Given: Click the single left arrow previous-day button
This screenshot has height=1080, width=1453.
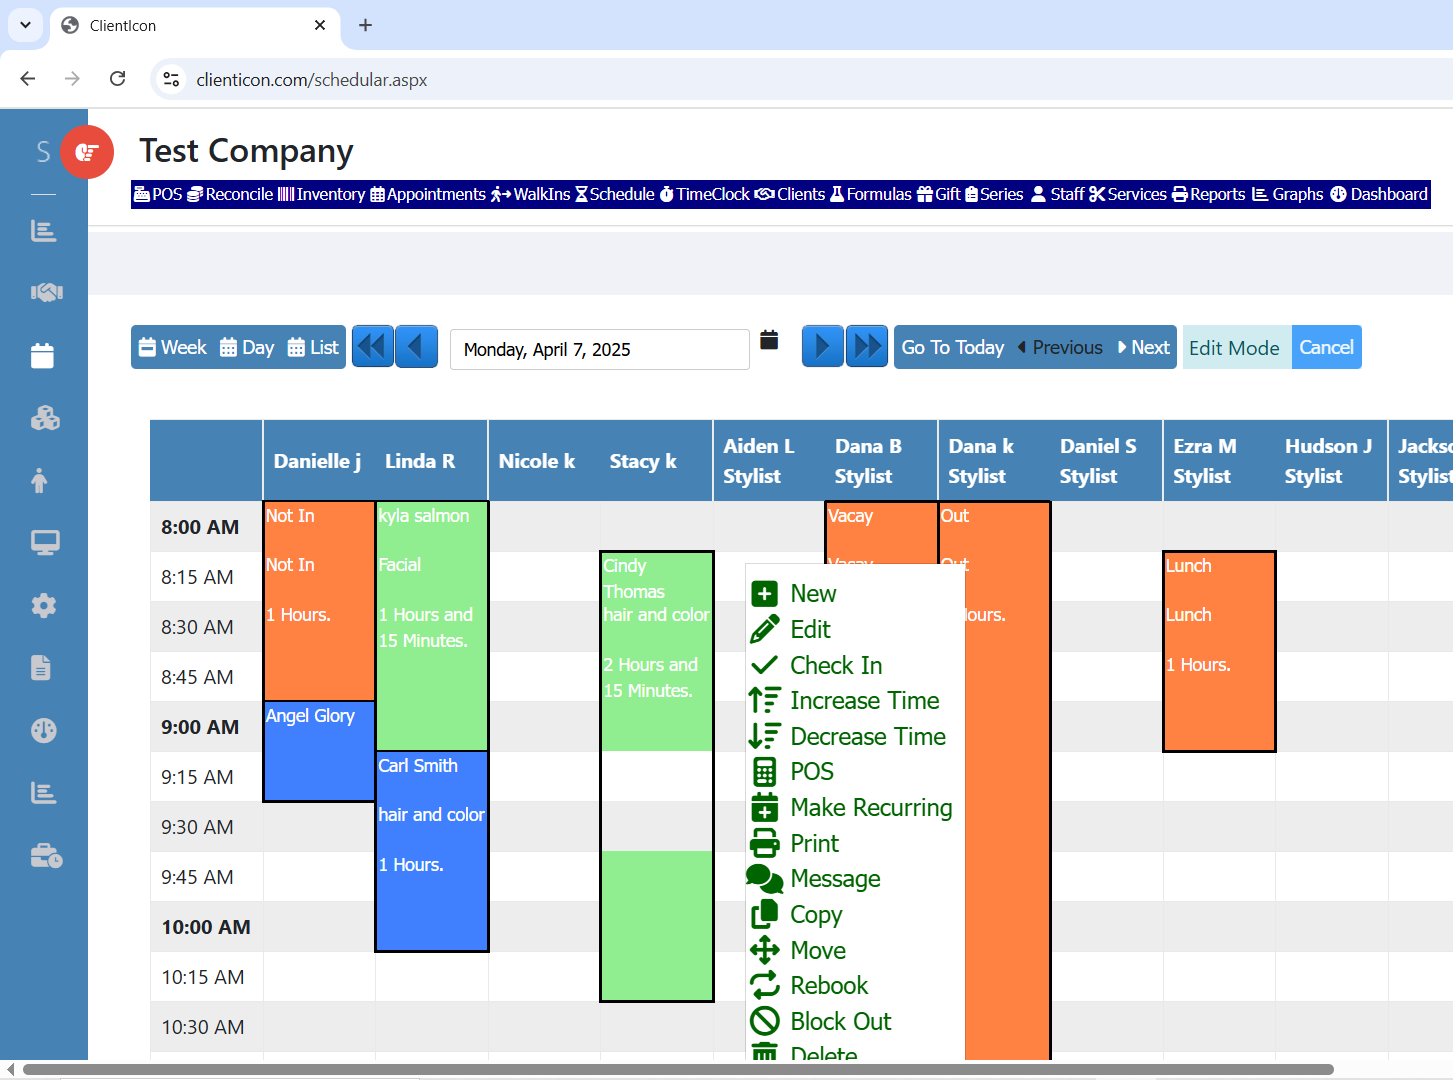Looking at the screenshot, I should pos(417,347).
